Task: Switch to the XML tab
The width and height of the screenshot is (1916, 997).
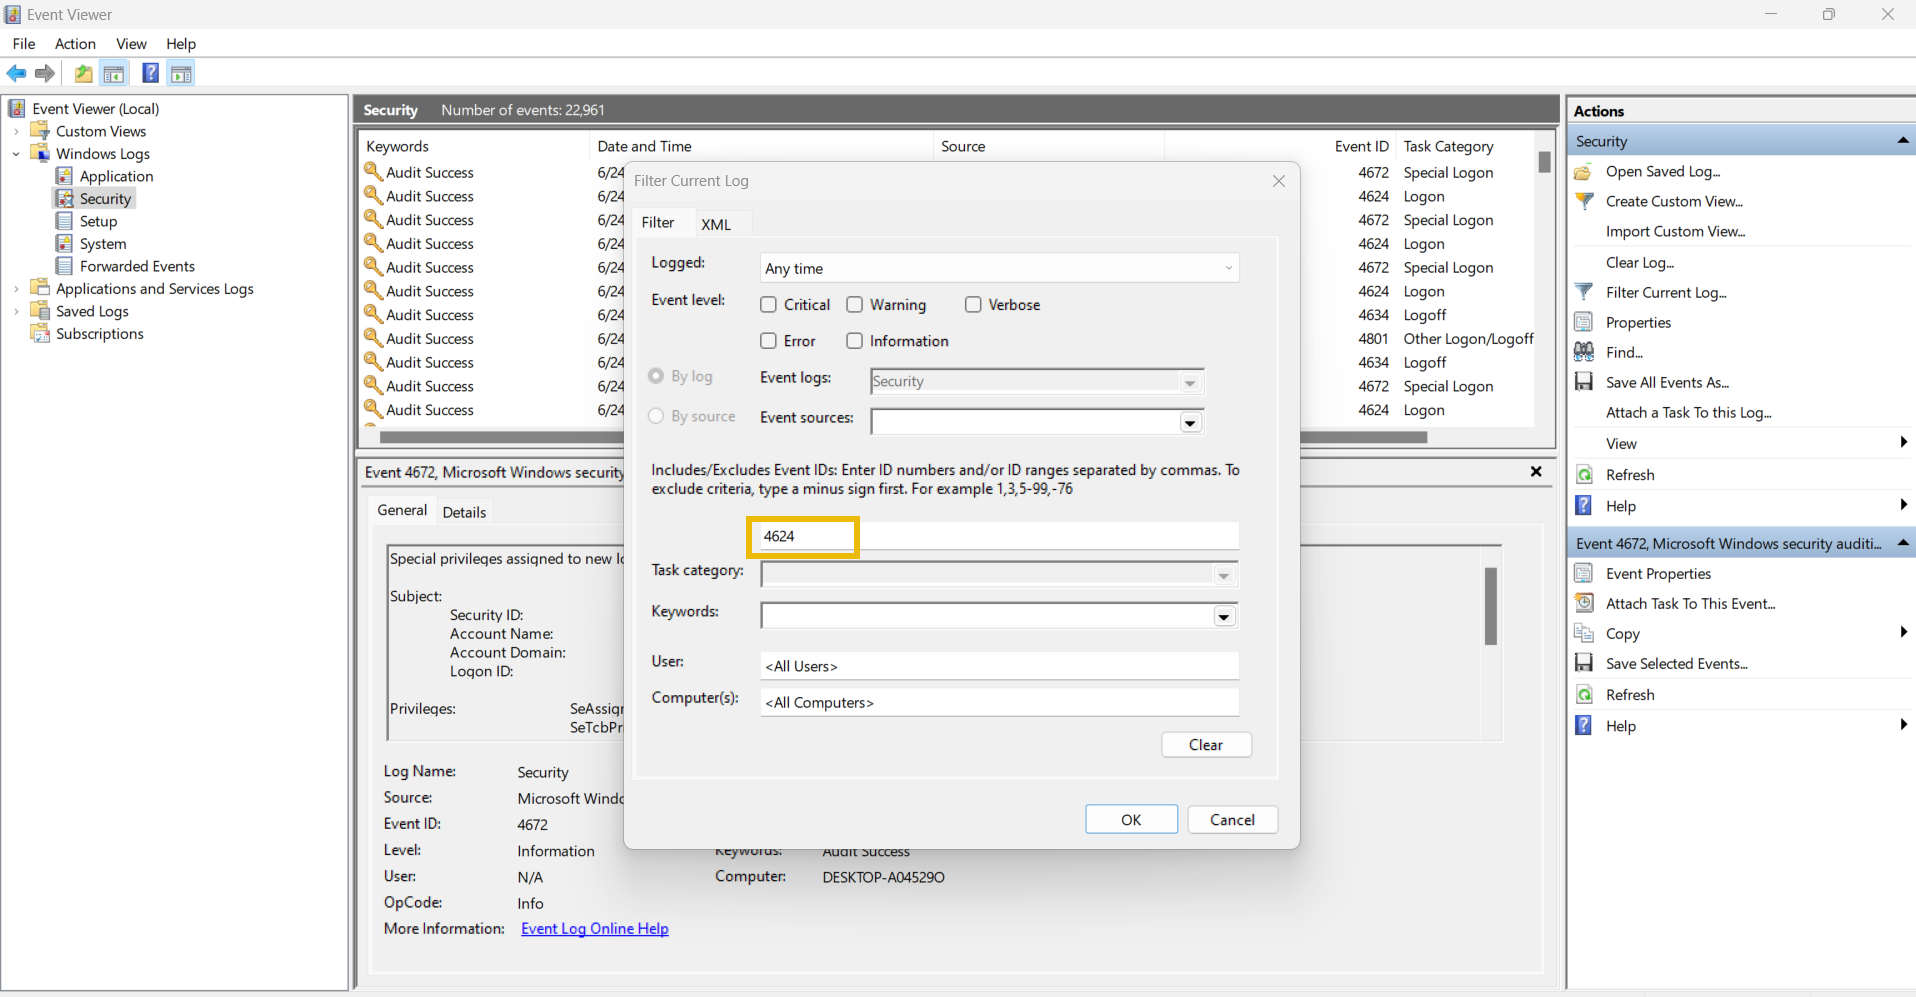Action: tap(716, 224)
